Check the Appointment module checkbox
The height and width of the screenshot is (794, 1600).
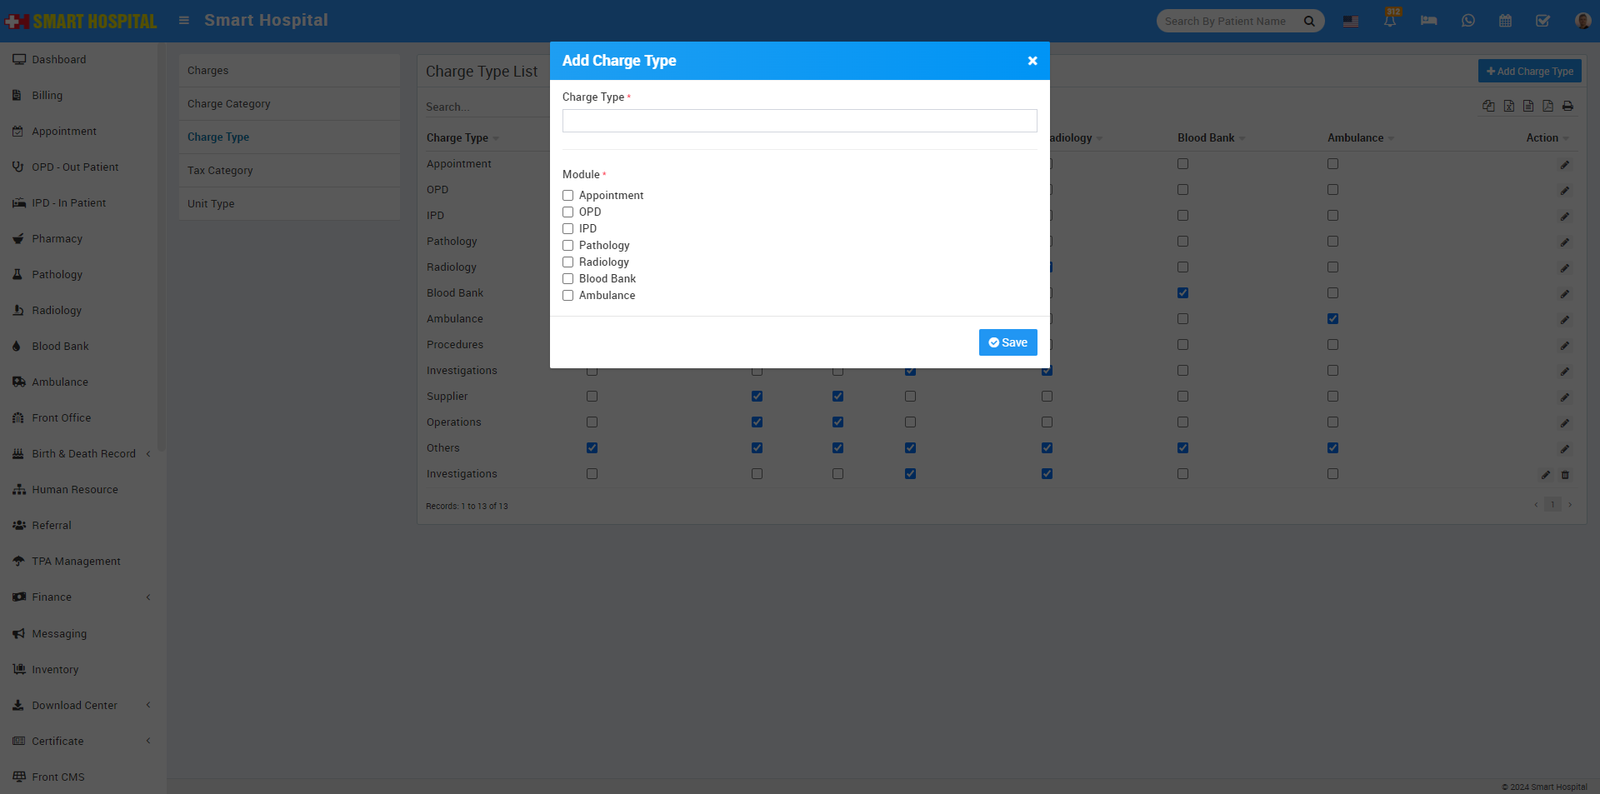tap(568, 196)
